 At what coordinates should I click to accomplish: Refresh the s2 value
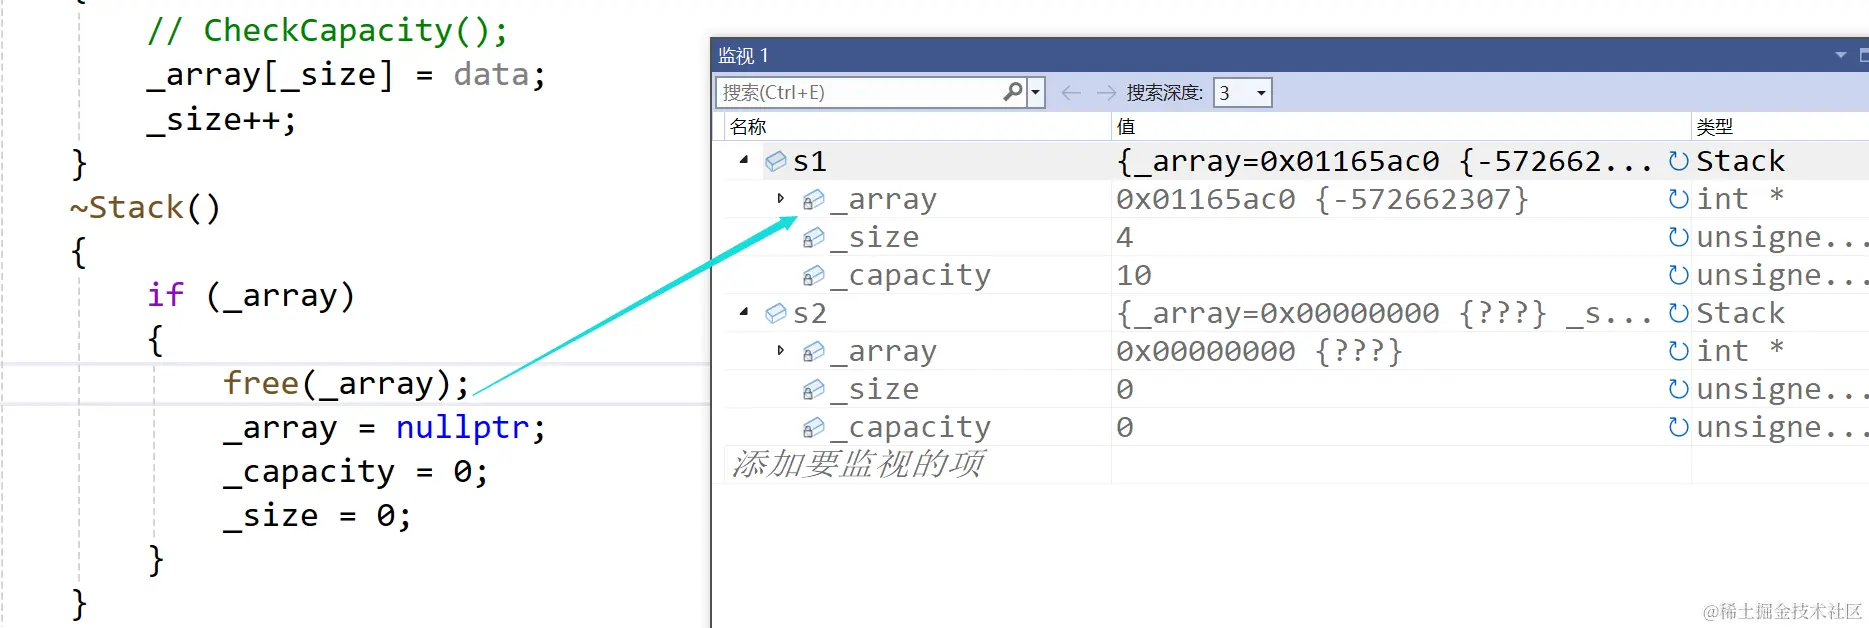1678,313
